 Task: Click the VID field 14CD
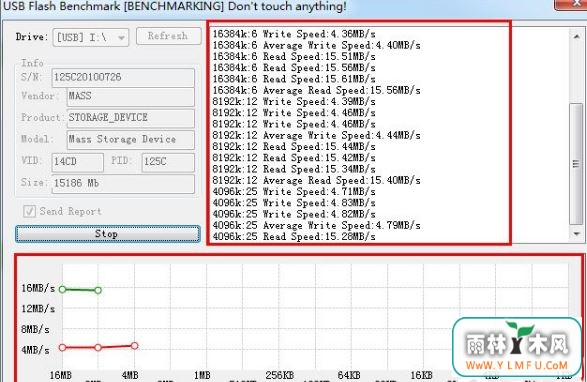(77, 162)
